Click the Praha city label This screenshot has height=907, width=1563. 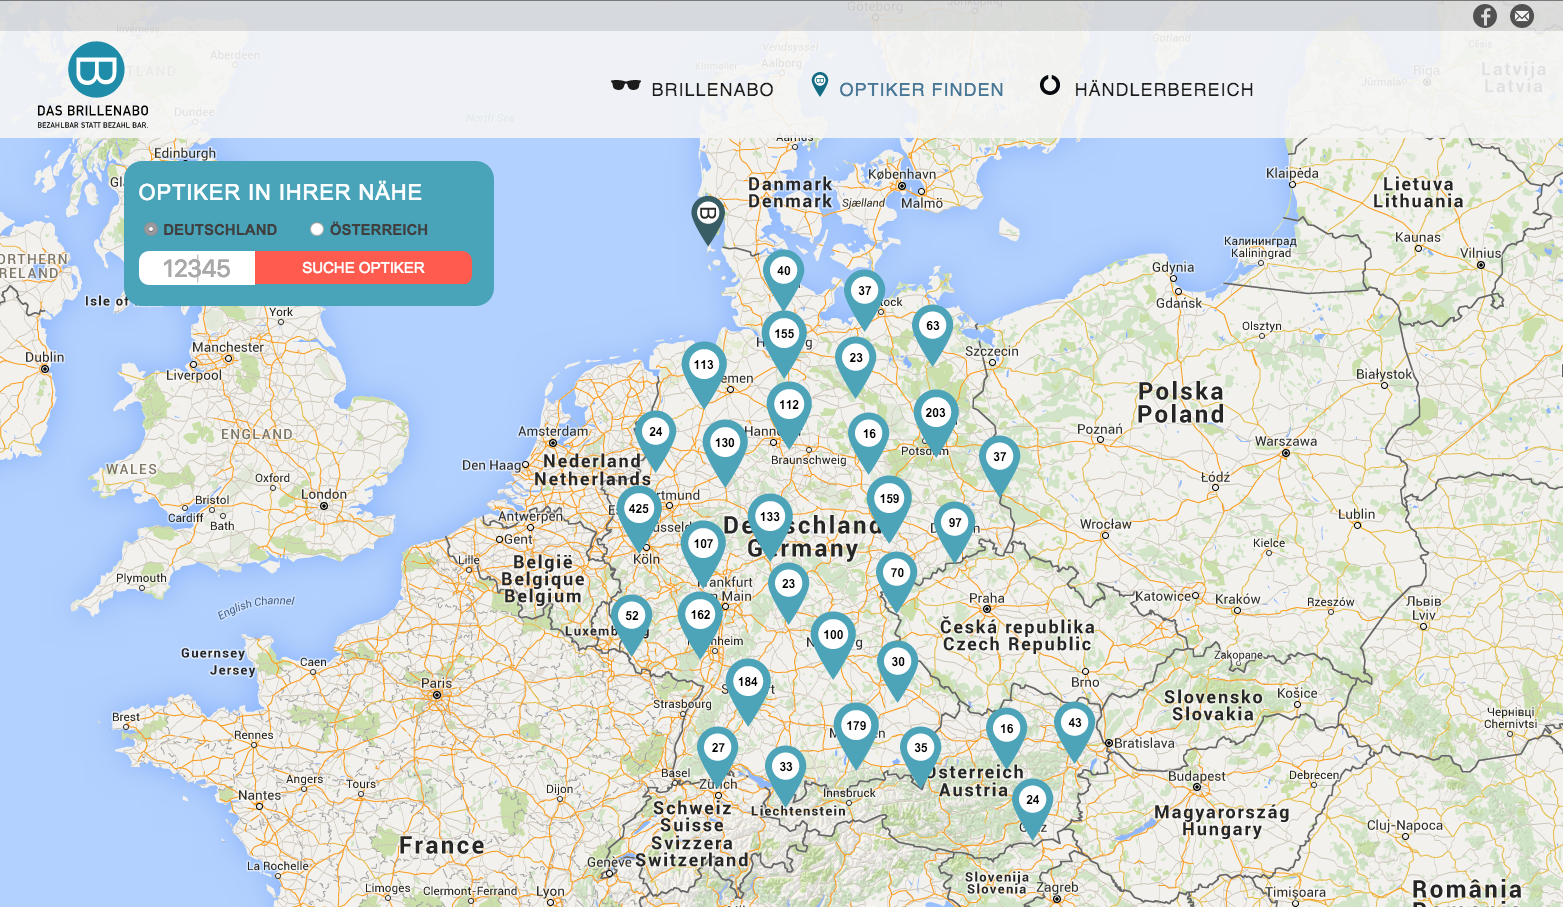pos(986,598)
